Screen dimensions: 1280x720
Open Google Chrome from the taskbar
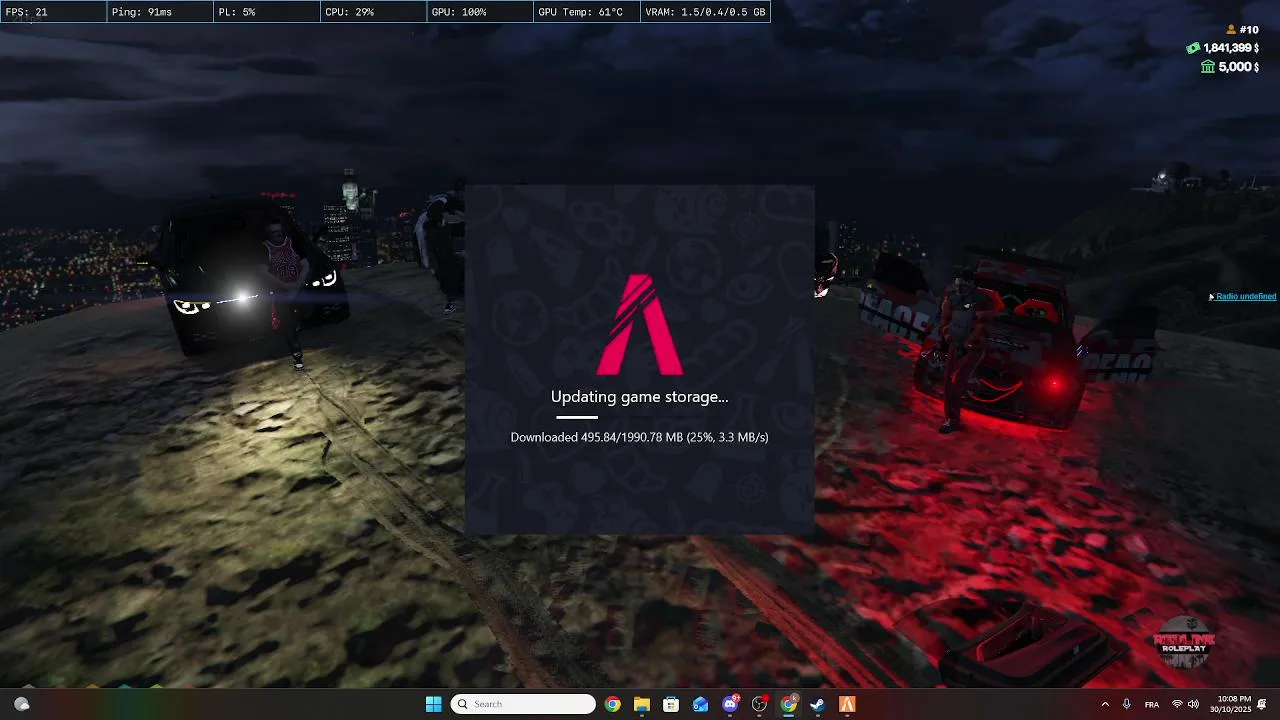point(612,704)
